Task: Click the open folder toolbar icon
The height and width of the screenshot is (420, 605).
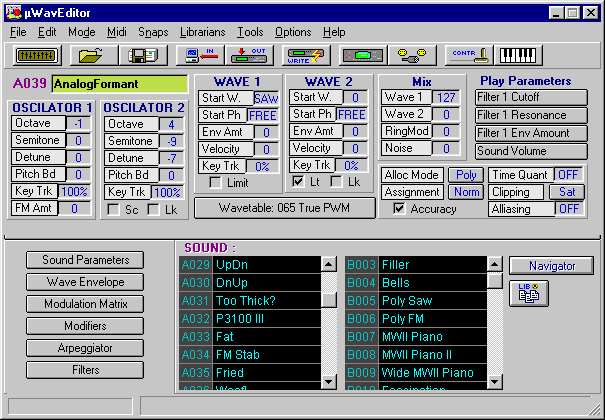Action: (x=92, y=55)
